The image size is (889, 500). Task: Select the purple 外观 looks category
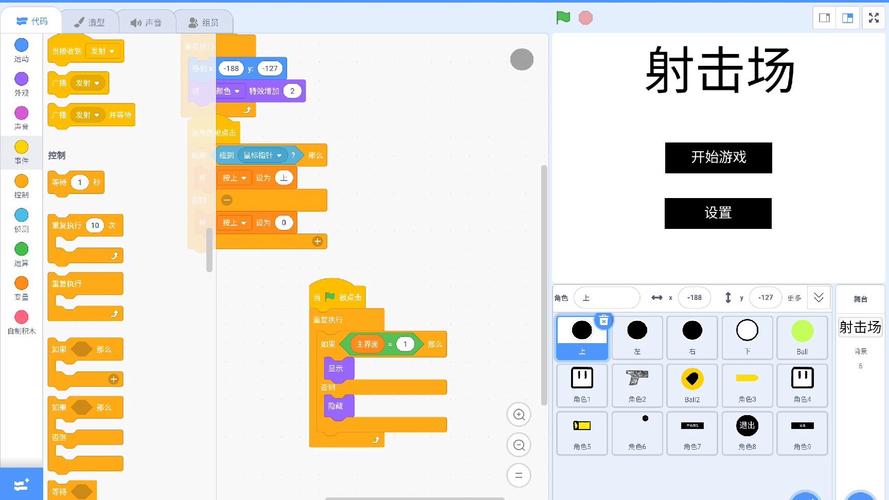click(x=21, y=84)
